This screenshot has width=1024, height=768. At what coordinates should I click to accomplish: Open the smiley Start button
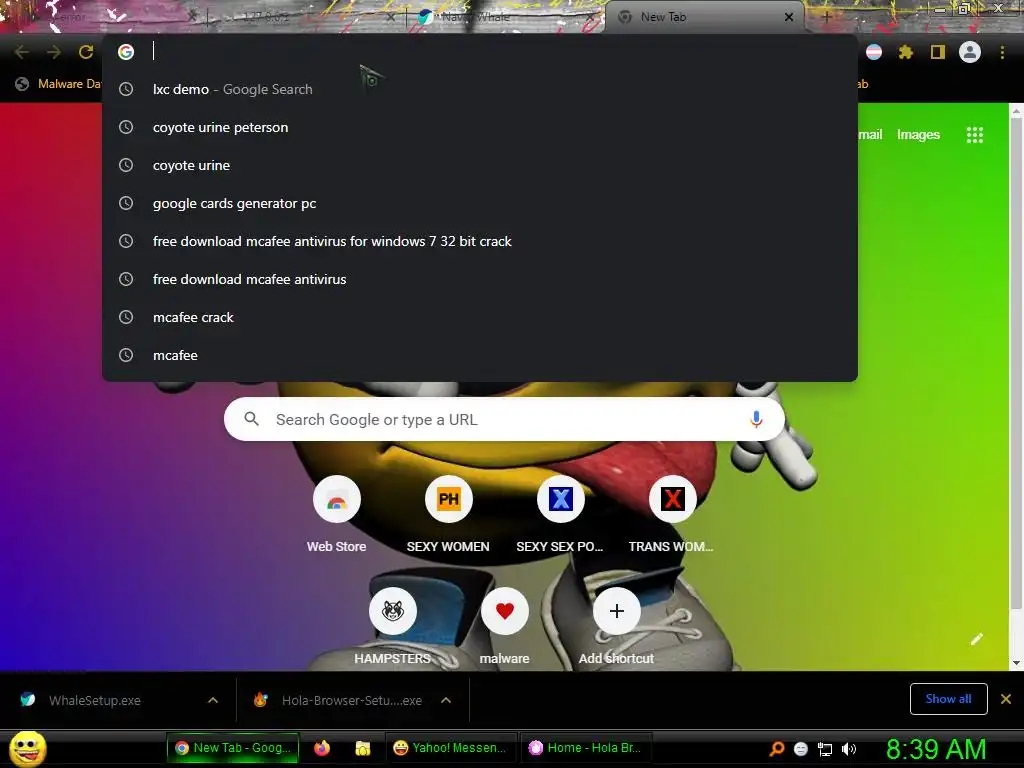[27, 748]
